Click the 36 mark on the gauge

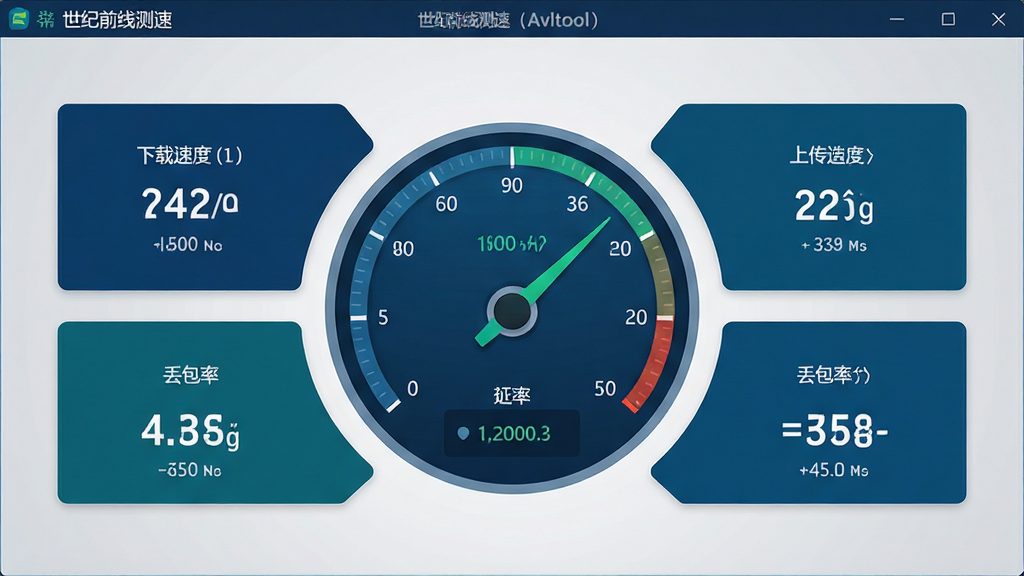[577, 204]
